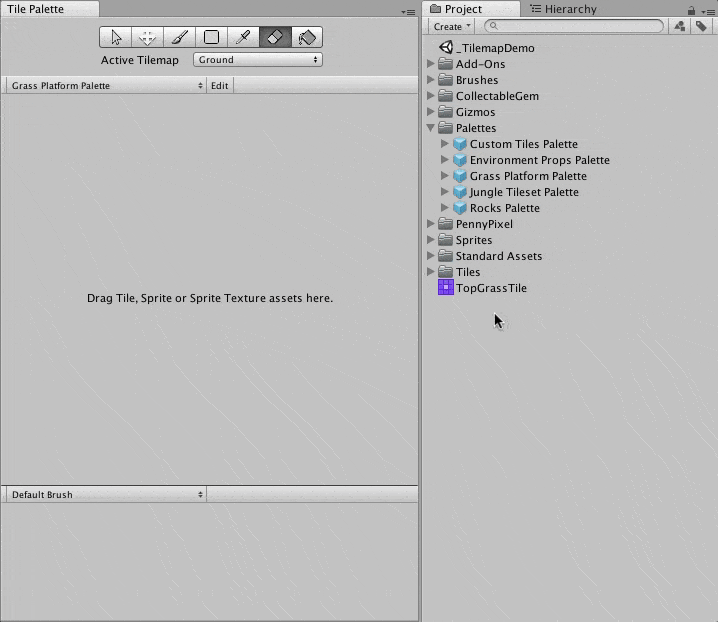The height and width of the screenshot is (622, 718).
Task: Expand the Gizmos folder
Action: [x=430, y=112]
